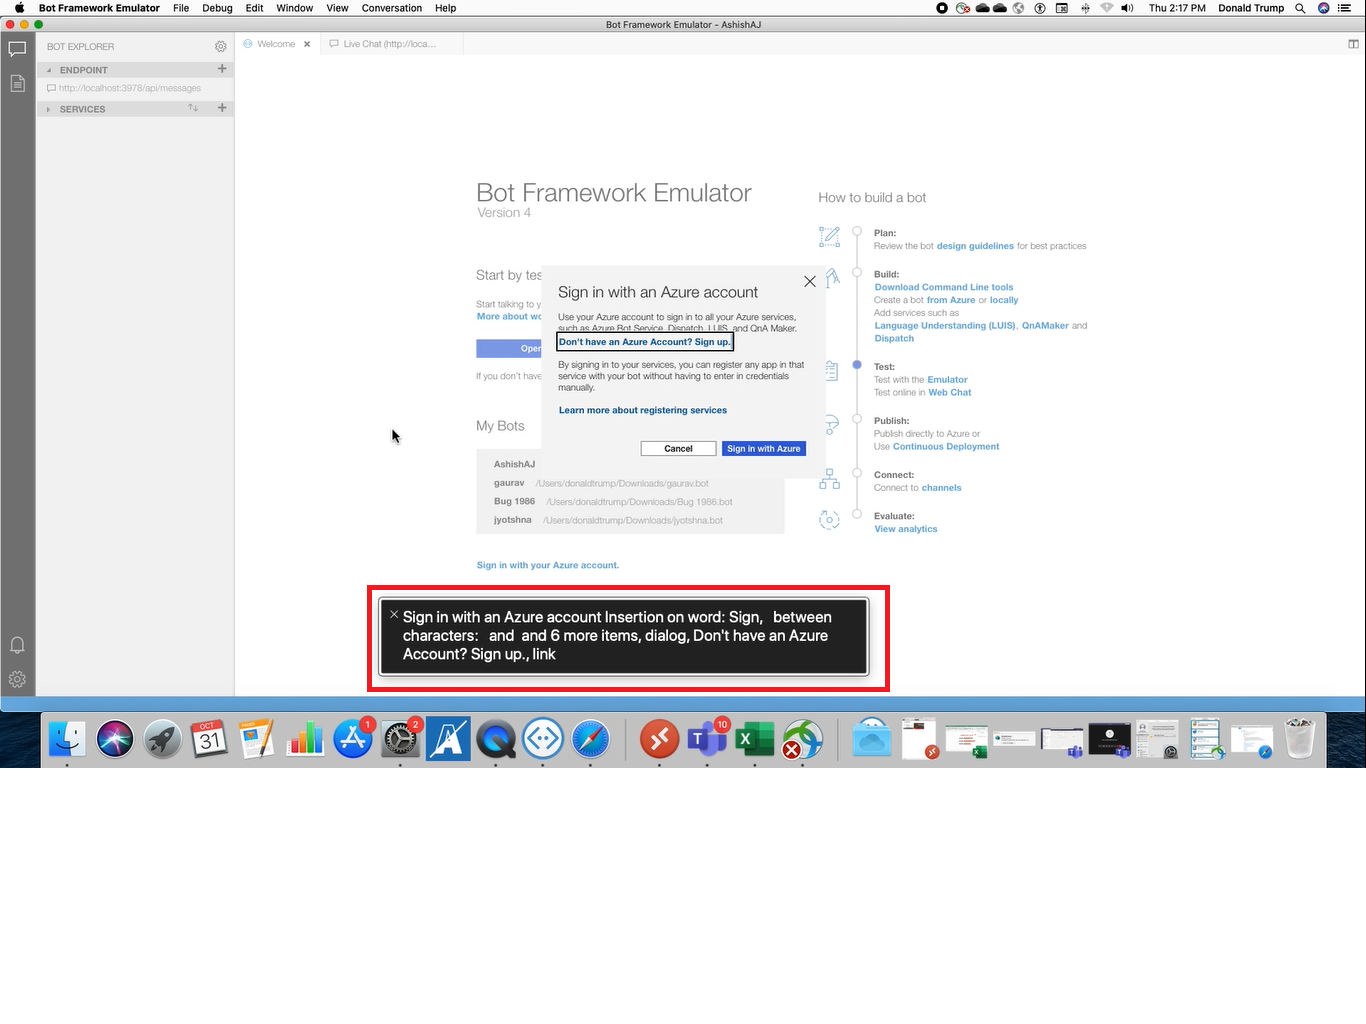Add a new service using the SERVICES plus icon

[x=222, y=108]
